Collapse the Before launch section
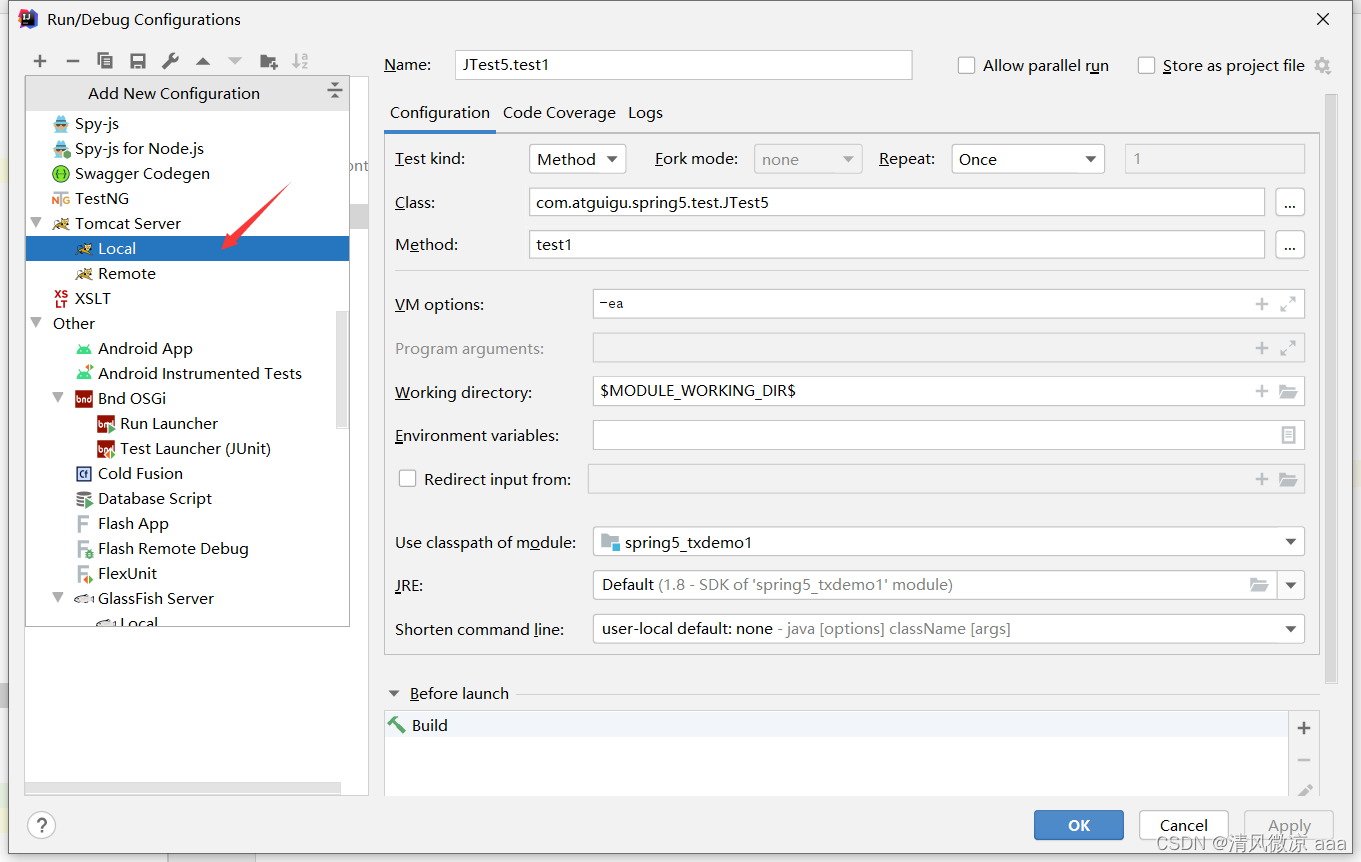Image resolution: width=1361 pixels, height=862 pixels. (394, 694)
